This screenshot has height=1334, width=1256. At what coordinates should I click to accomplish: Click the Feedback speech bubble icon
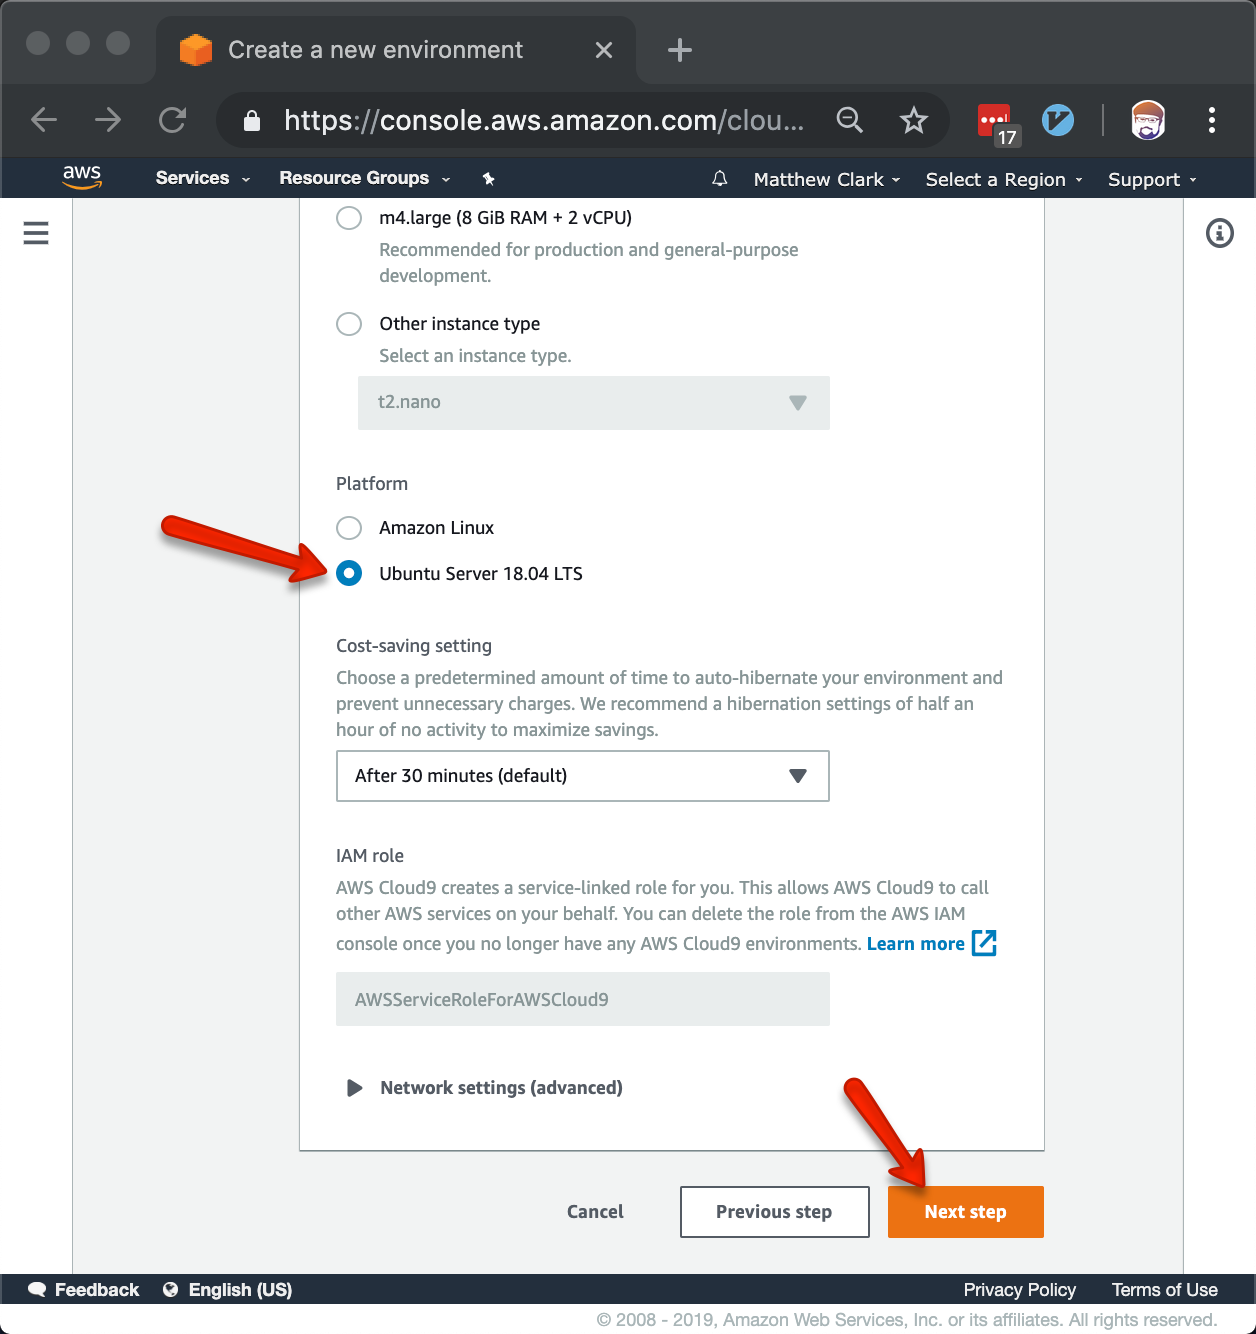[37, 1289]
